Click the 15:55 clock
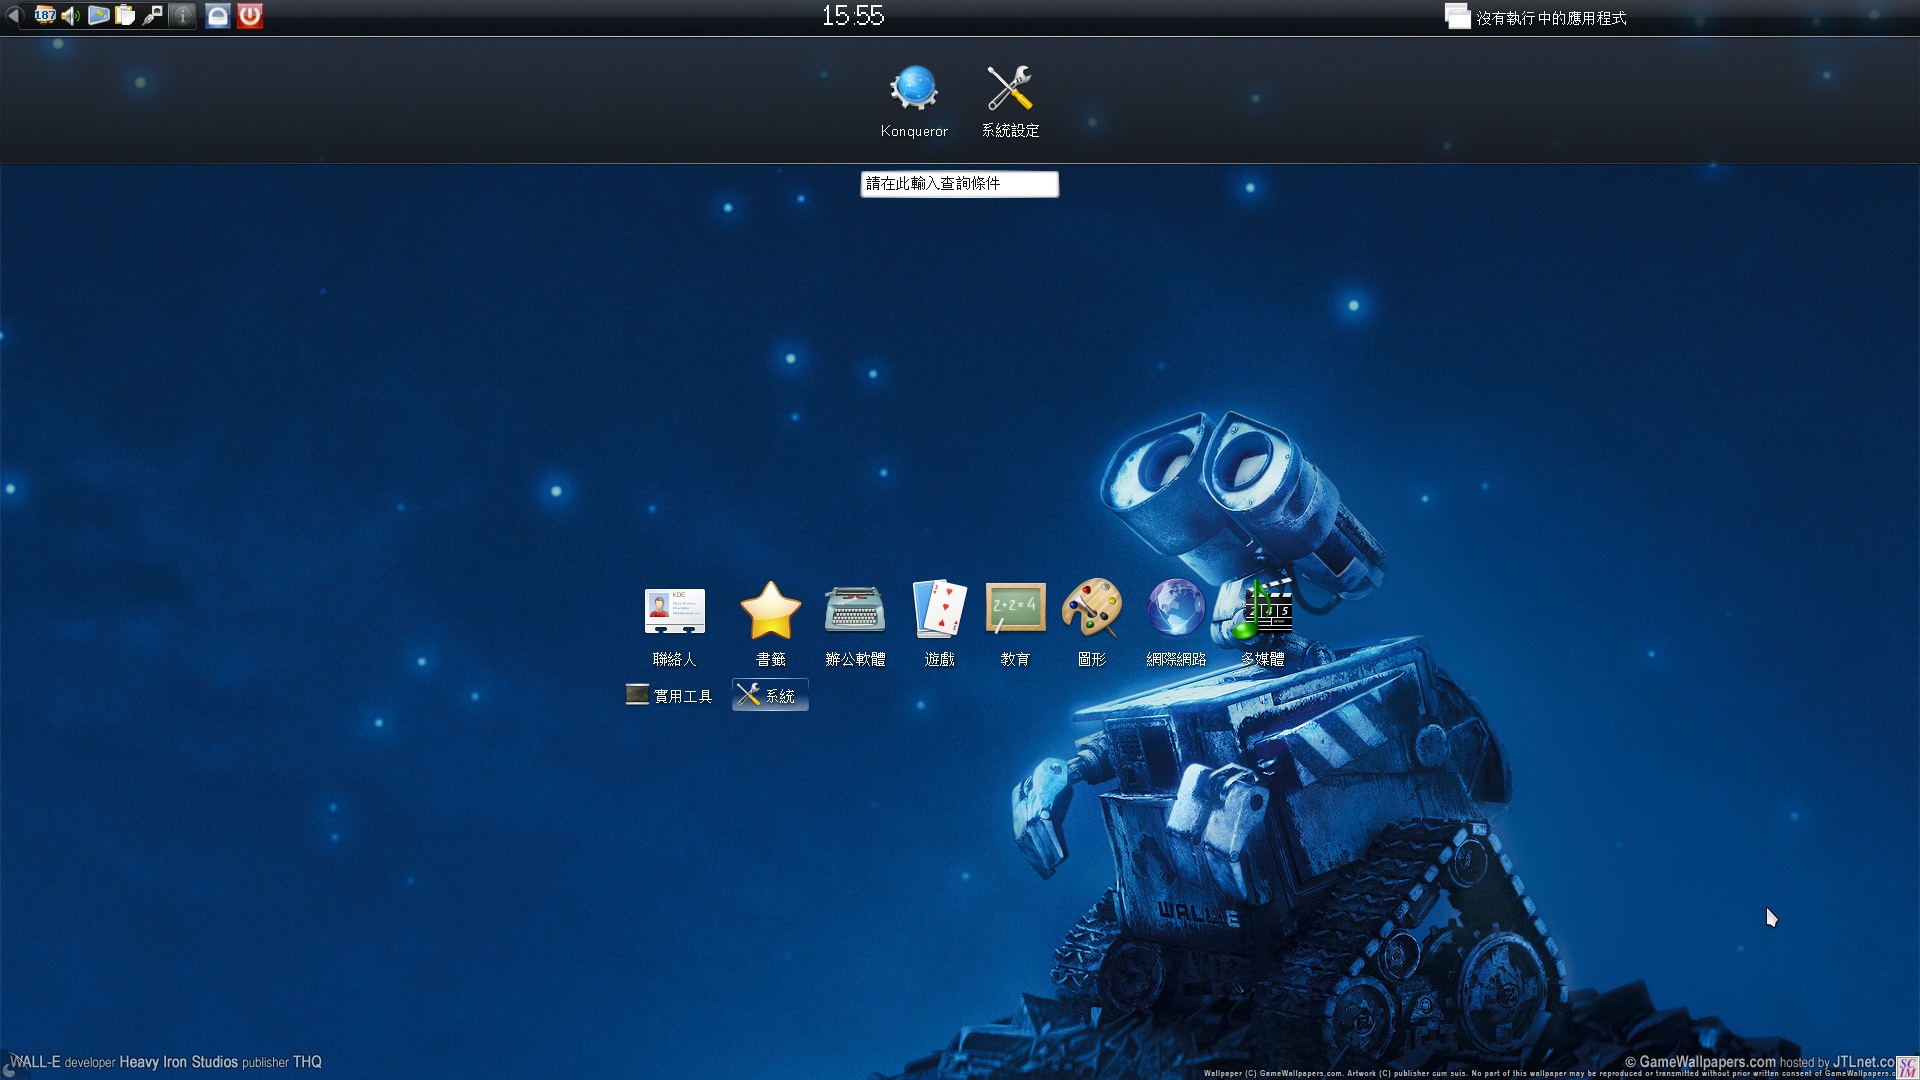This screenshot has width=1920, height=1080. coord(853,16)
